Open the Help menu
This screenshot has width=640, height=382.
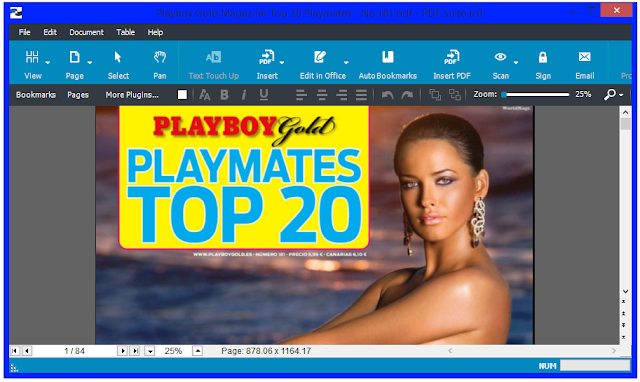(155, 32)
